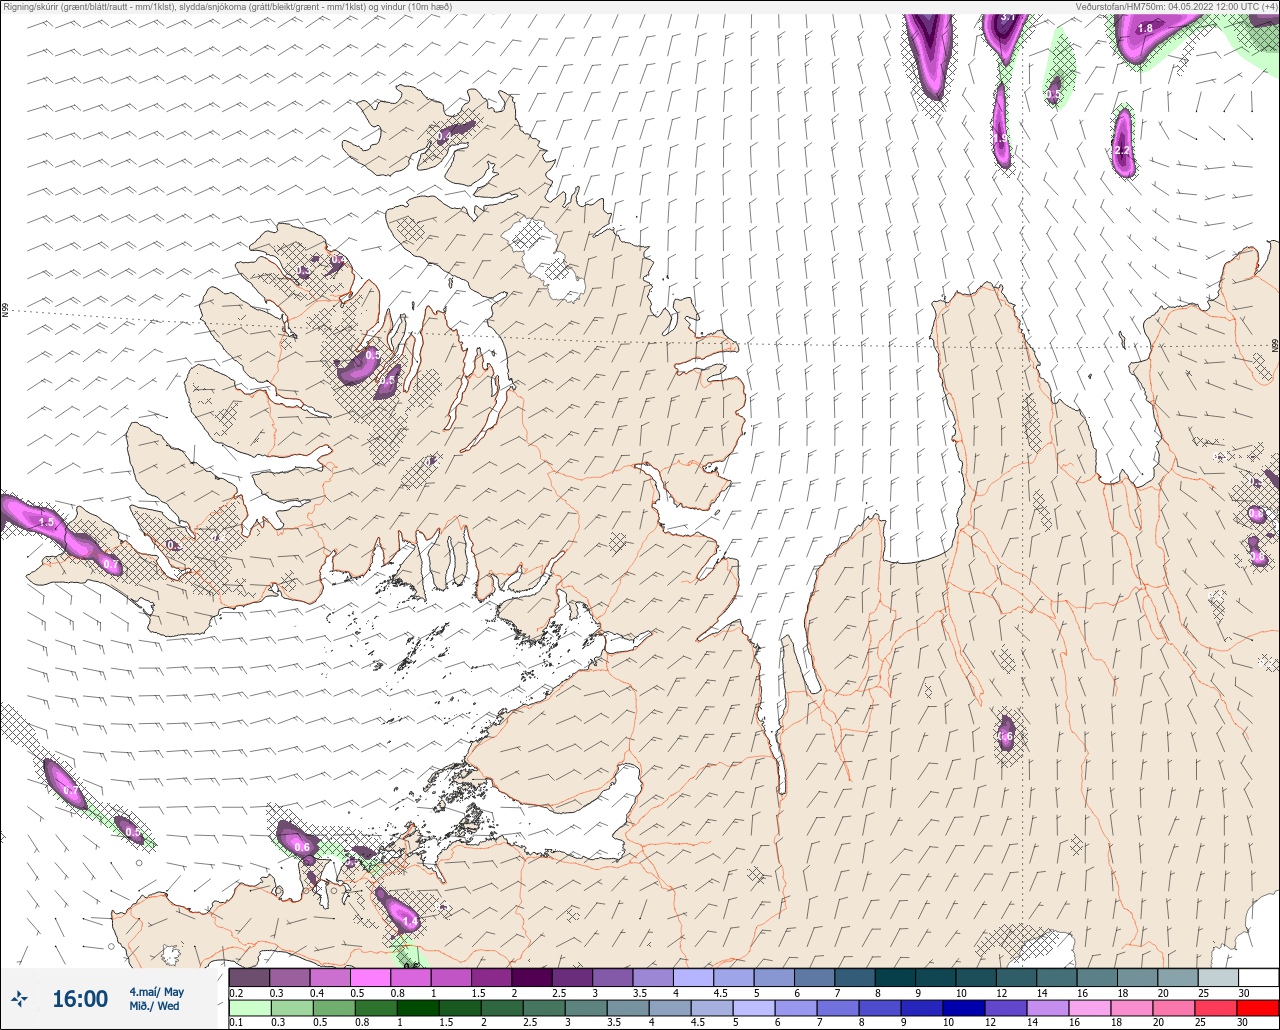The image size is (1280, 1030).
Task: Click the legend number 0.4
Action: click(x=317, y=993)
